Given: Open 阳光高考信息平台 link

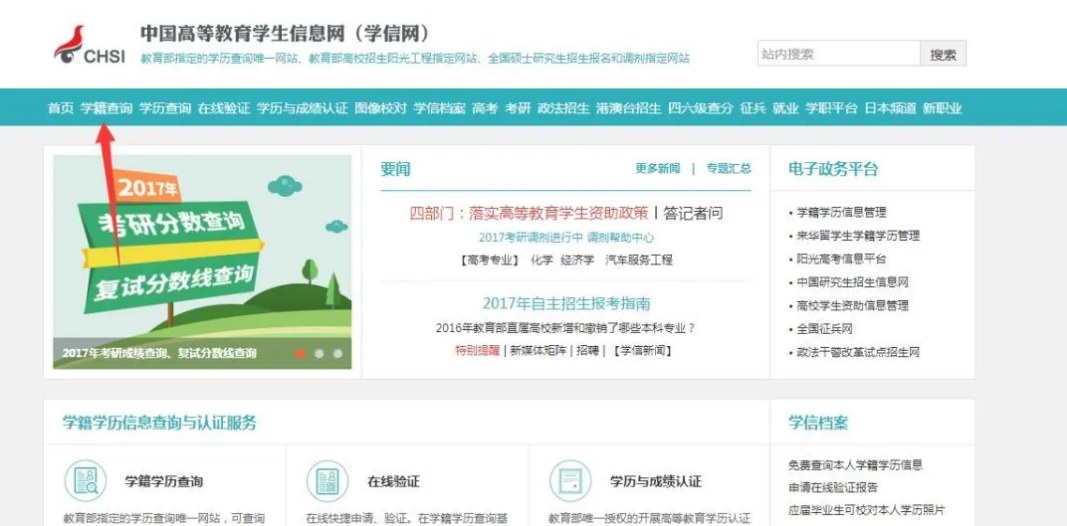Looking at the screenshot, I should [841, 259].
